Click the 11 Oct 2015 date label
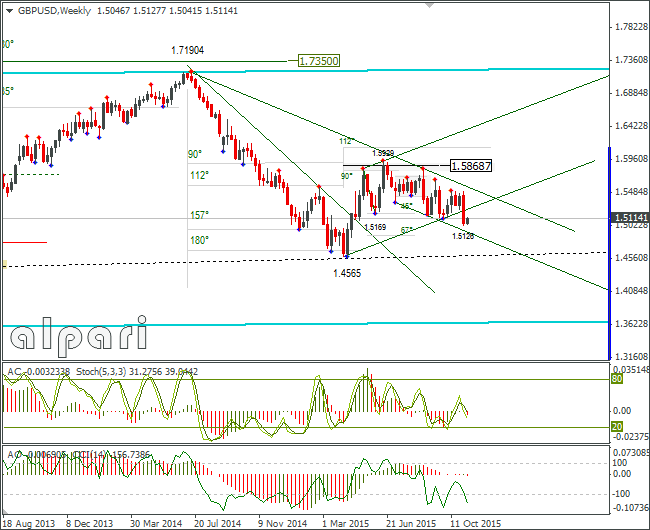This screenshot has height=530, width=650. 475,523
